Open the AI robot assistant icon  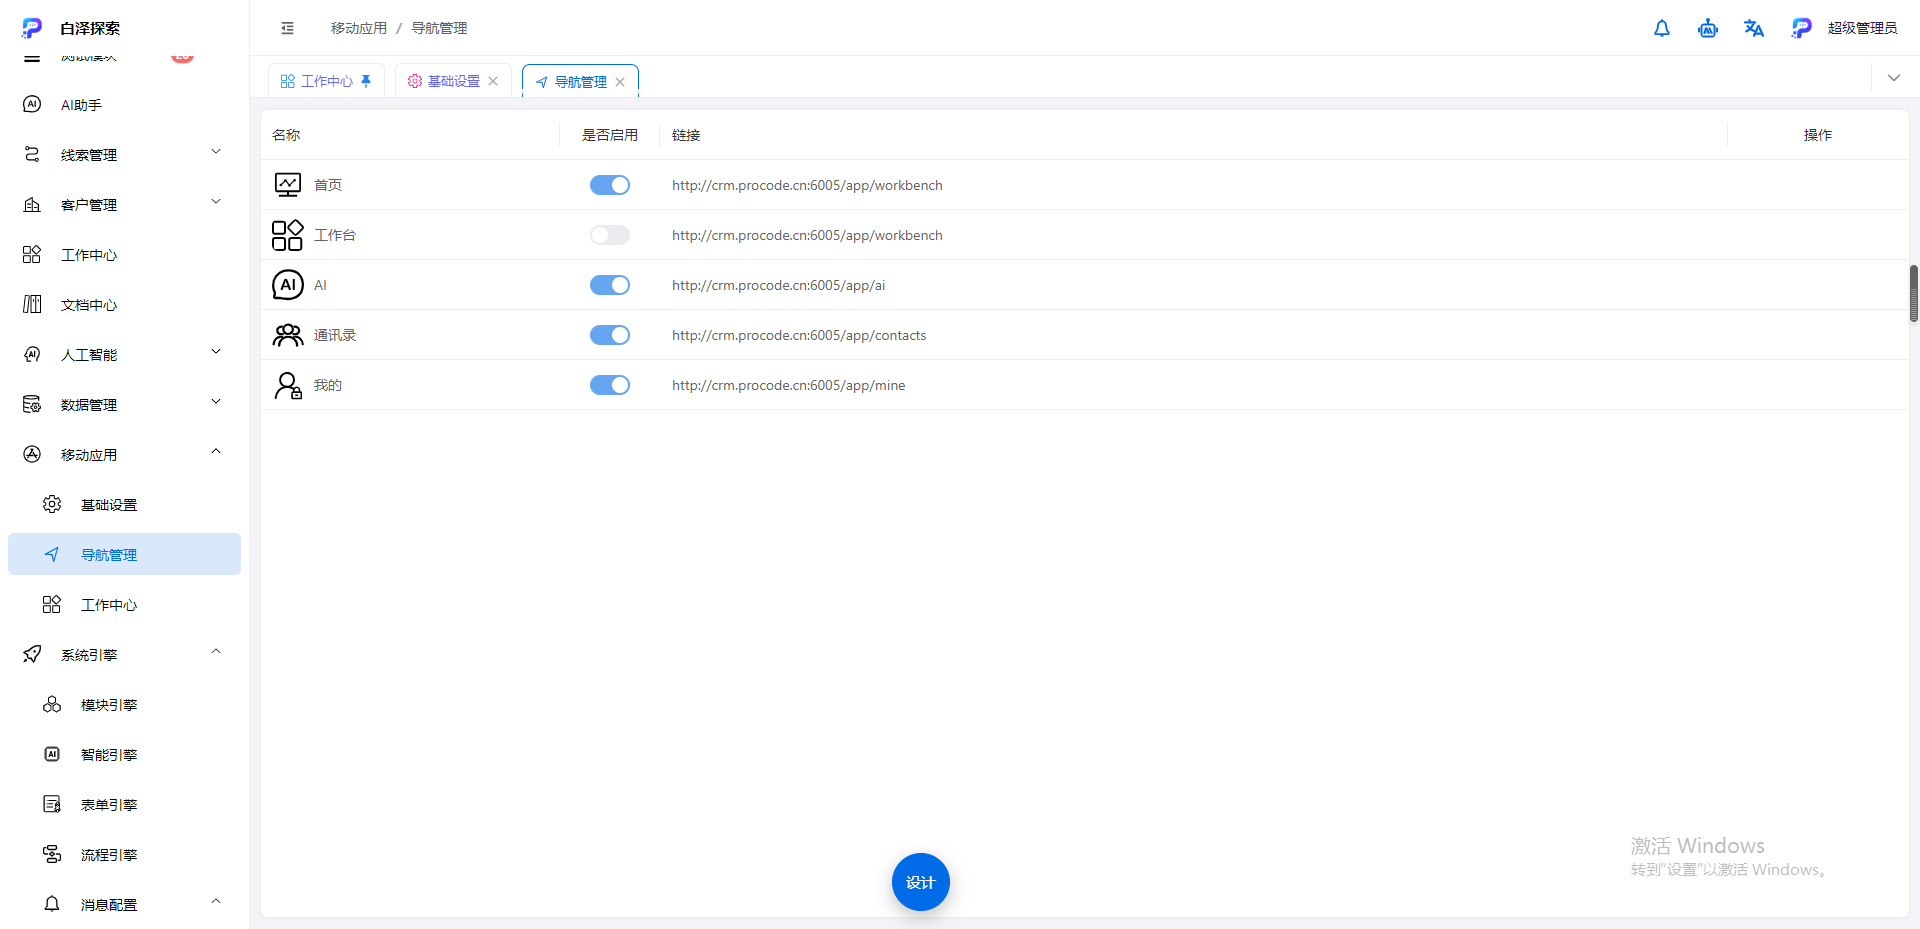(x=1707, y=28)
